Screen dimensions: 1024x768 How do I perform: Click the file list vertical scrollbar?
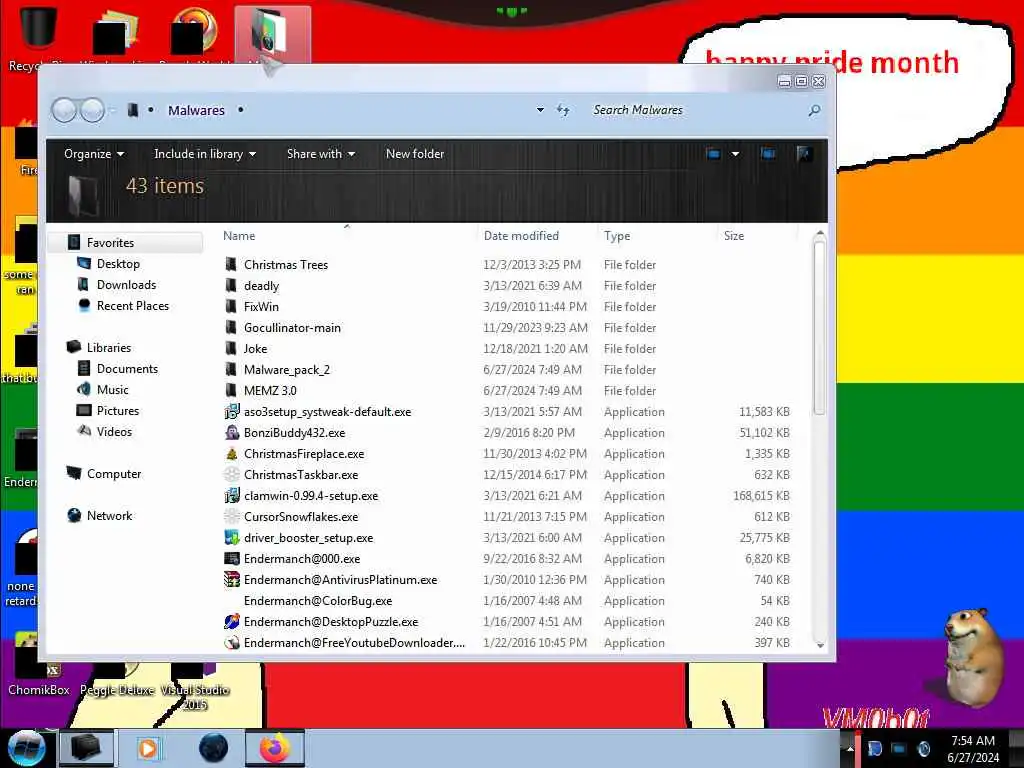click(820, 327)
